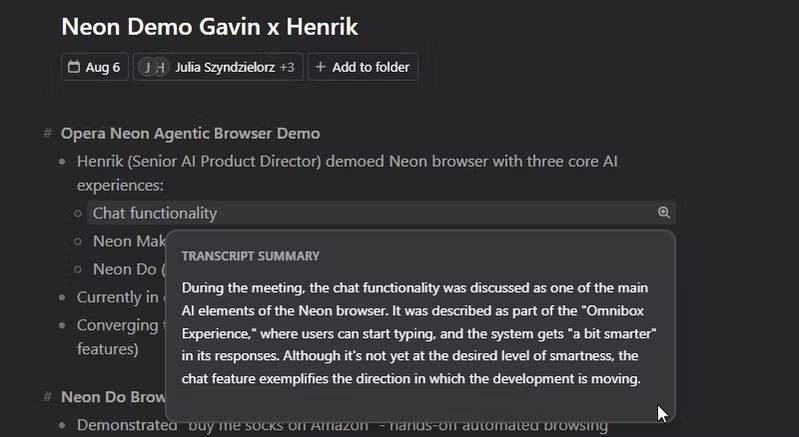Click the hash marker beside Neon Do heading
Image resolution: width=799 pixels, height=437 pixels.
[x=47, y=397]
